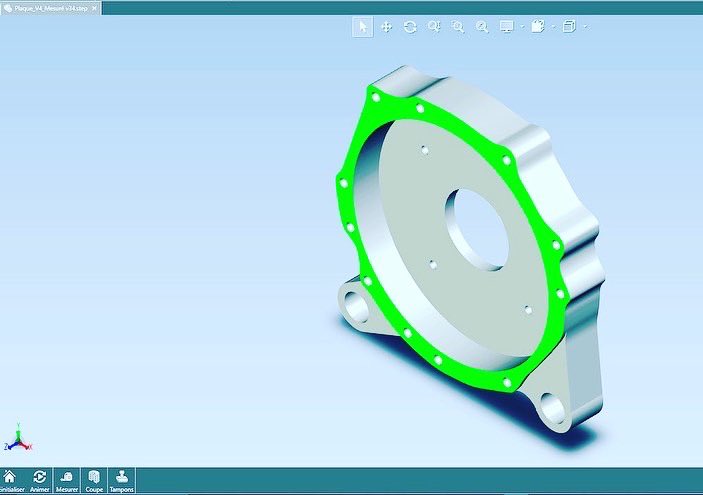
Task: Enable the Rotate view tool
Action: [410, 27]
